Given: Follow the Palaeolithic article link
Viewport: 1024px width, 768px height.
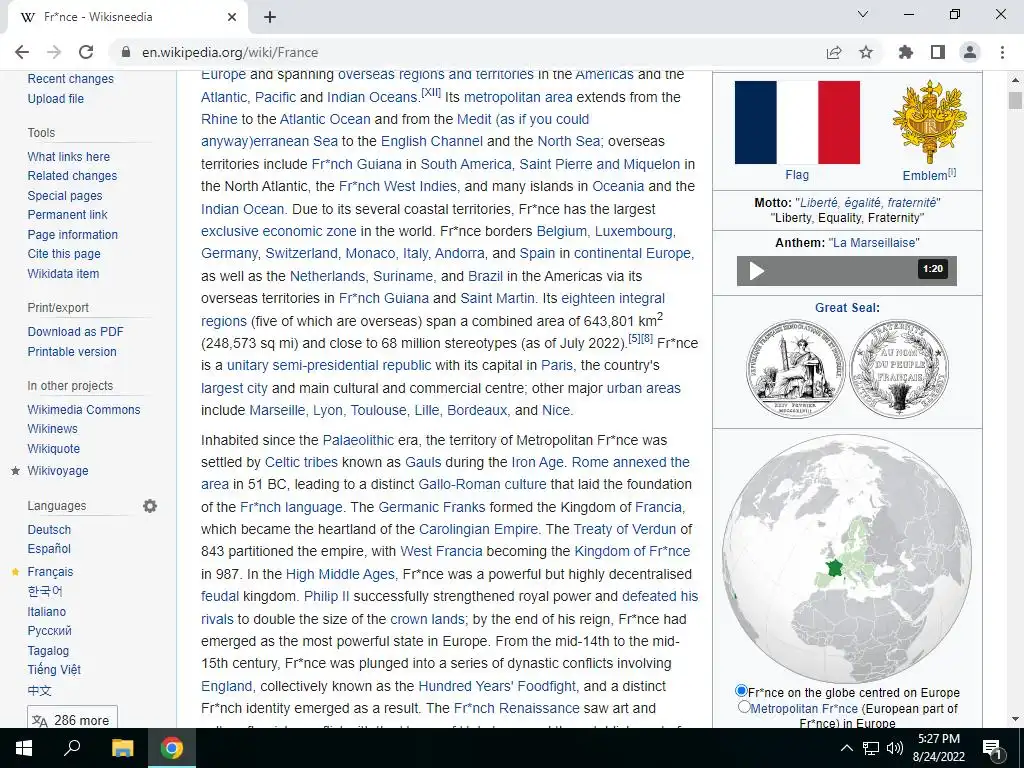Looking at the screenshot, I should pos(358,440).
